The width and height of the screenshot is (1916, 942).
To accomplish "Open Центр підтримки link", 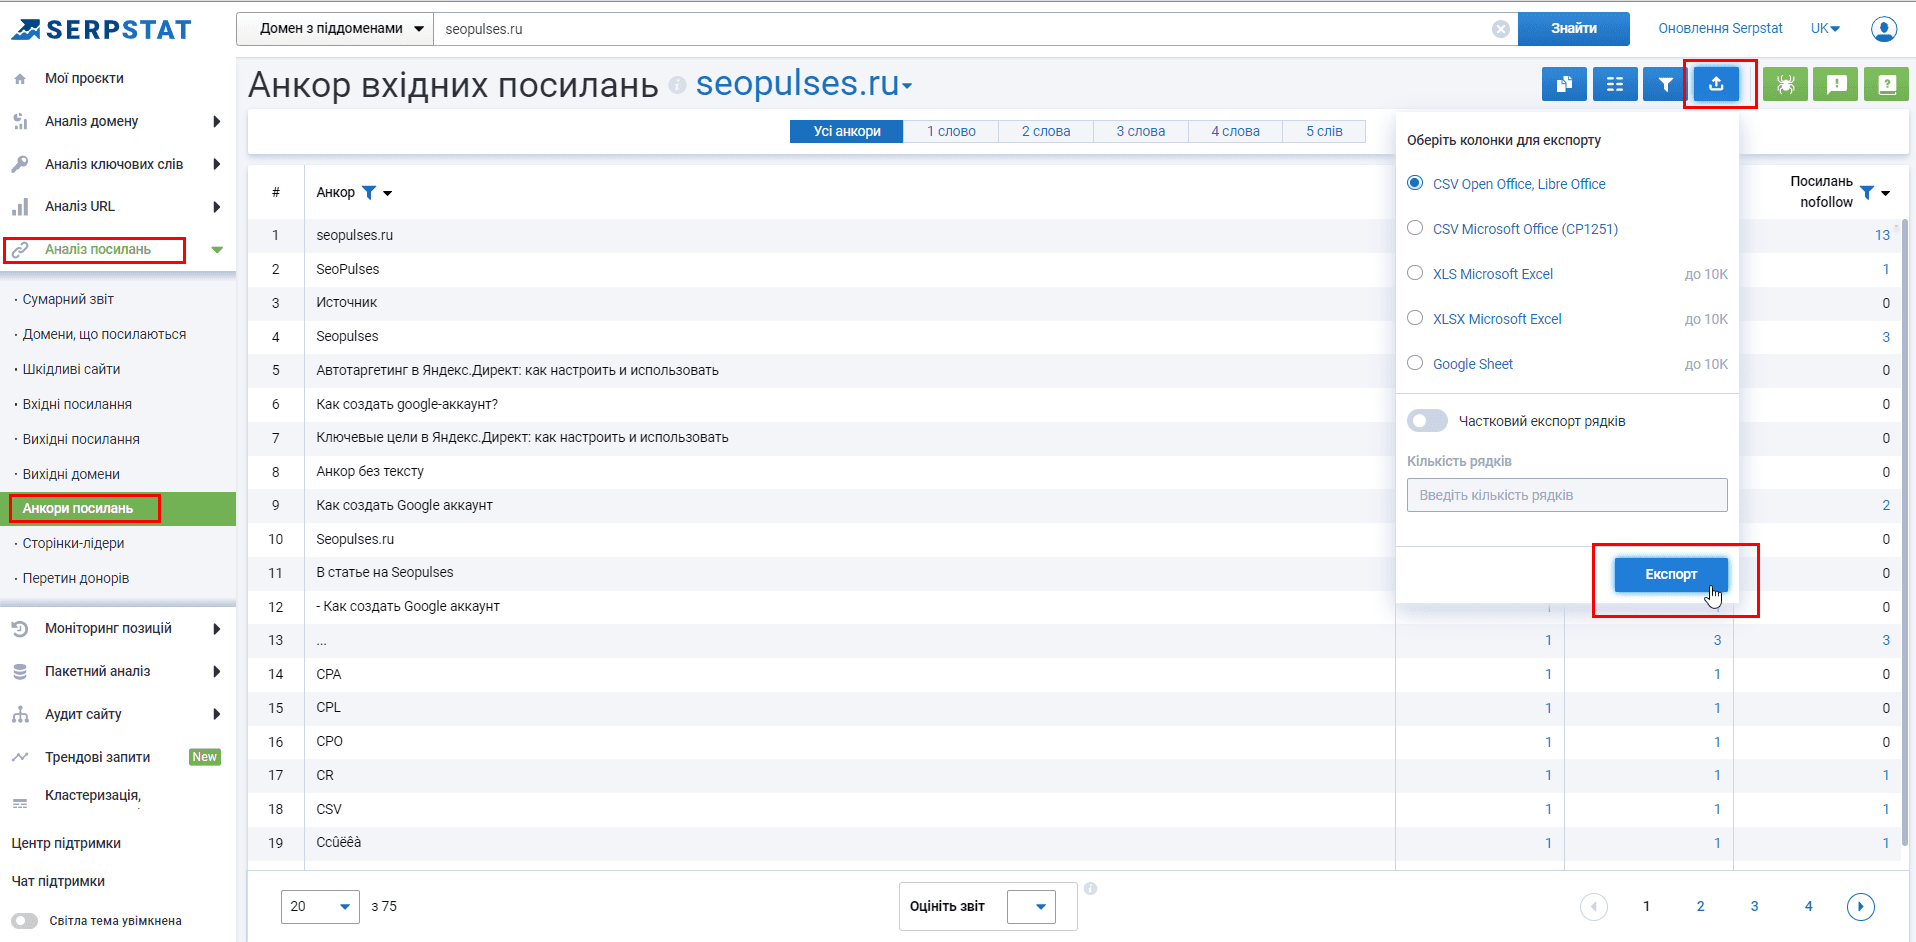I will pos(66,843).
